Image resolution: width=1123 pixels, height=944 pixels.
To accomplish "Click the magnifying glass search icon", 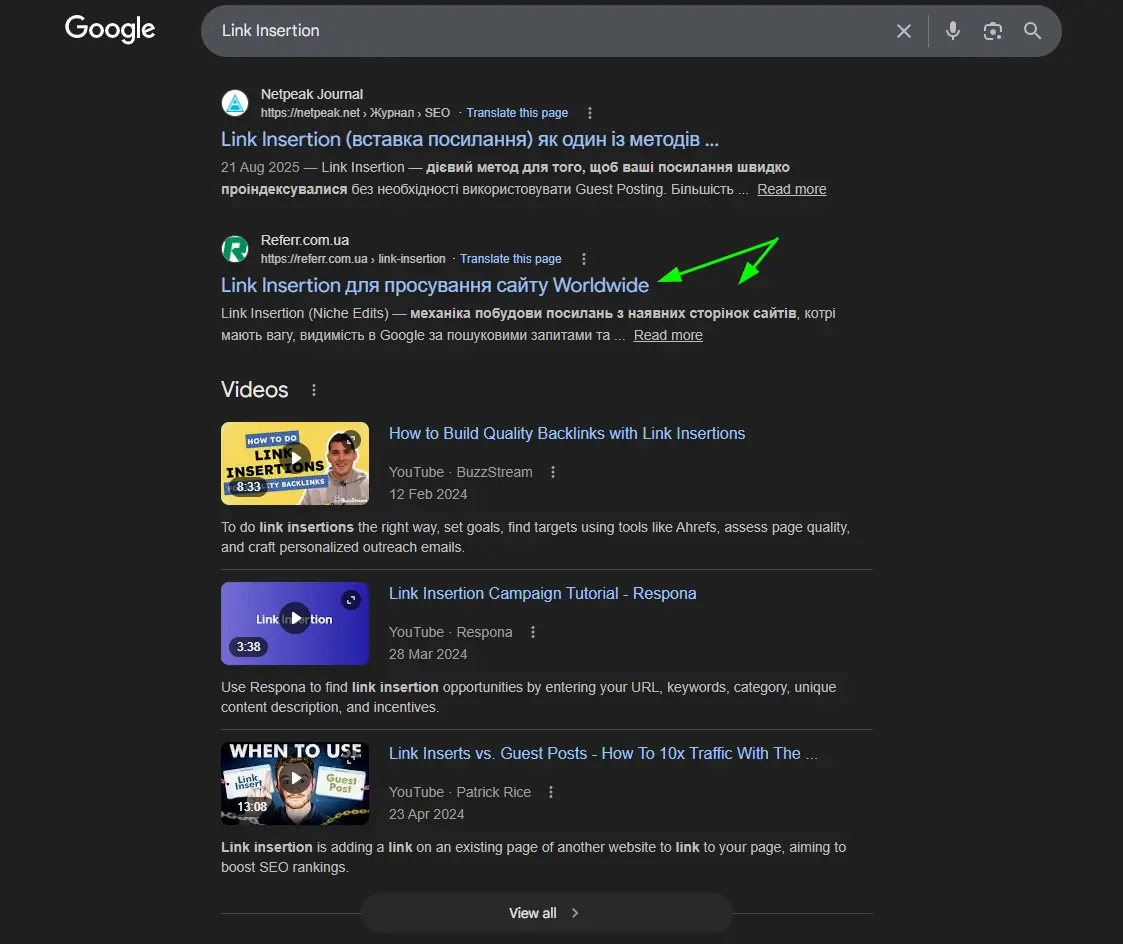I will click(x=1033, y=31).
